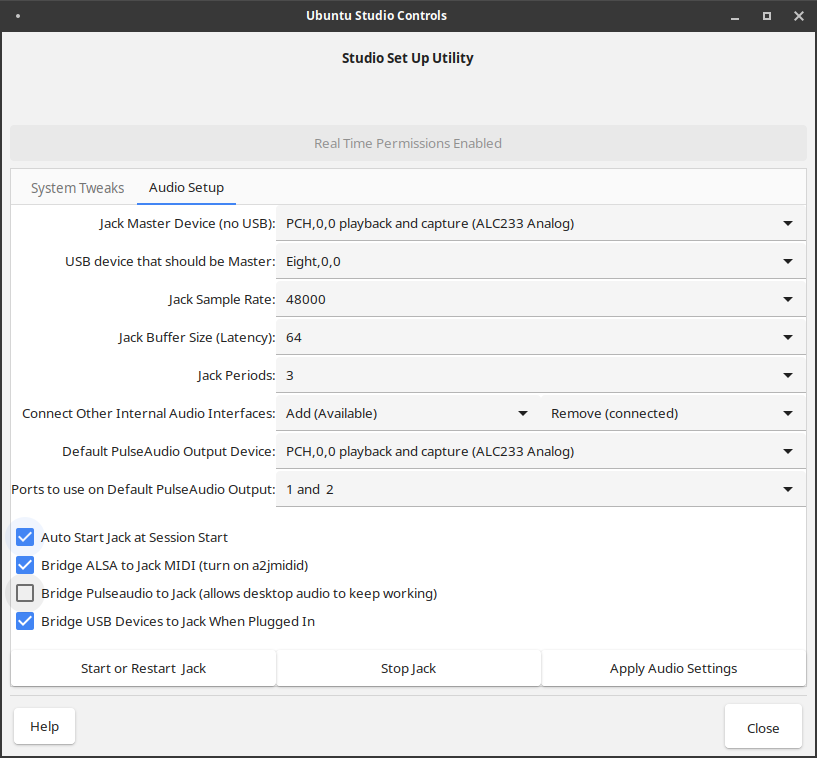
Task: Click the Start or Restart Jack button
Action: click(x=143, y=668)
